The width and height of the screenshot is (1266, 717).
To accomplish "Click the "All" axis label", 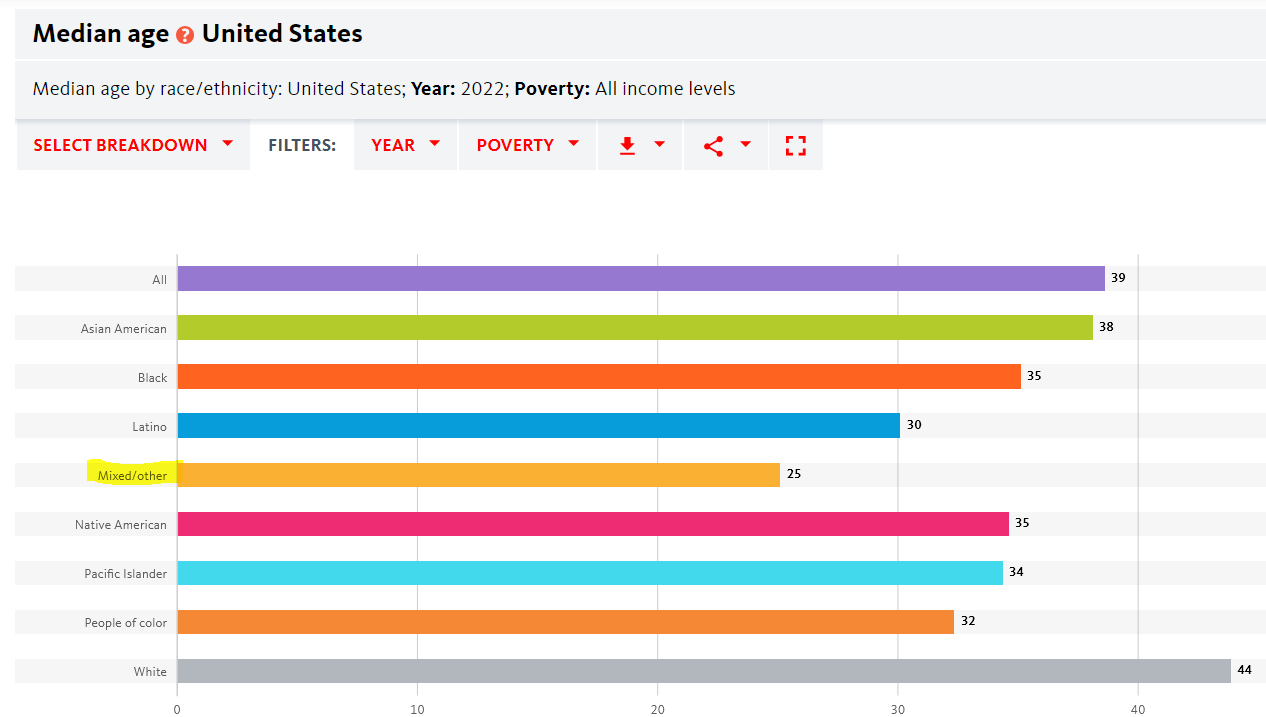I will (x=160, y=280).
